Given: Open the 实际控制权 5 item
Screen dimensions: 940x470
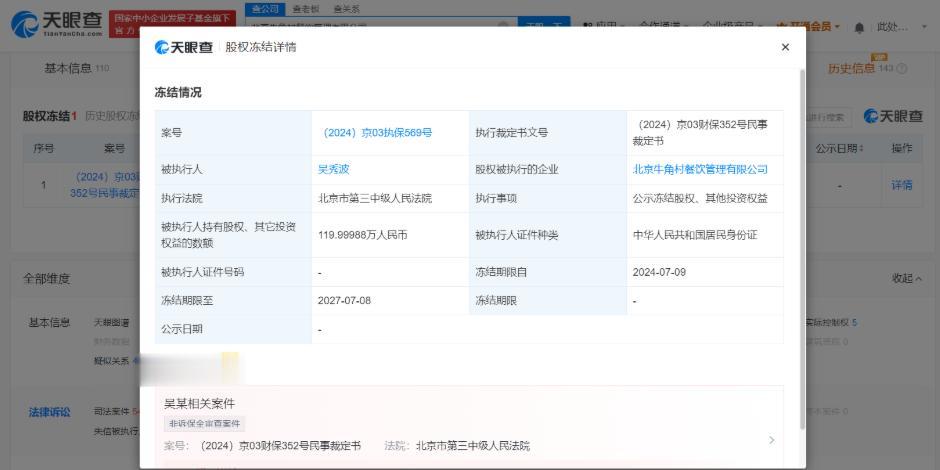Looking at the screenshot, I should click(x=831, y=323).
